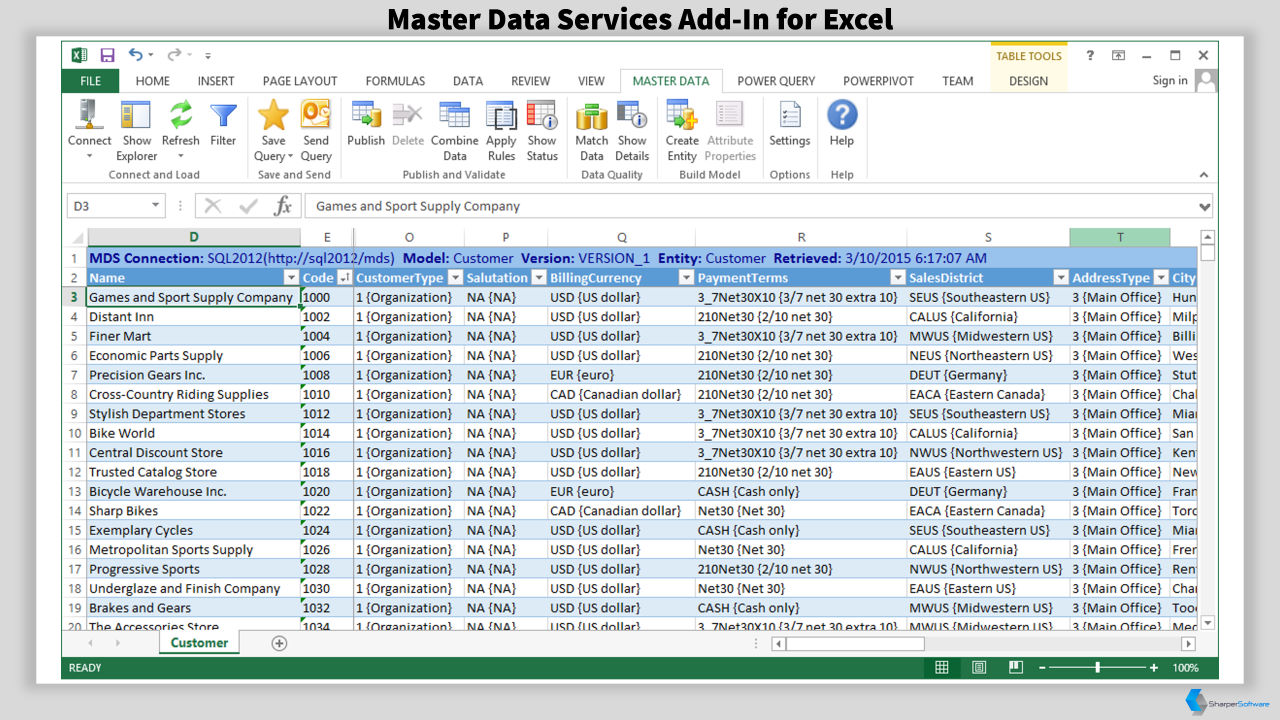The width and height of the screenshot is (1280, 720).
Task: Open the SalesDistrict filter dropdown
Action: 1061,278
